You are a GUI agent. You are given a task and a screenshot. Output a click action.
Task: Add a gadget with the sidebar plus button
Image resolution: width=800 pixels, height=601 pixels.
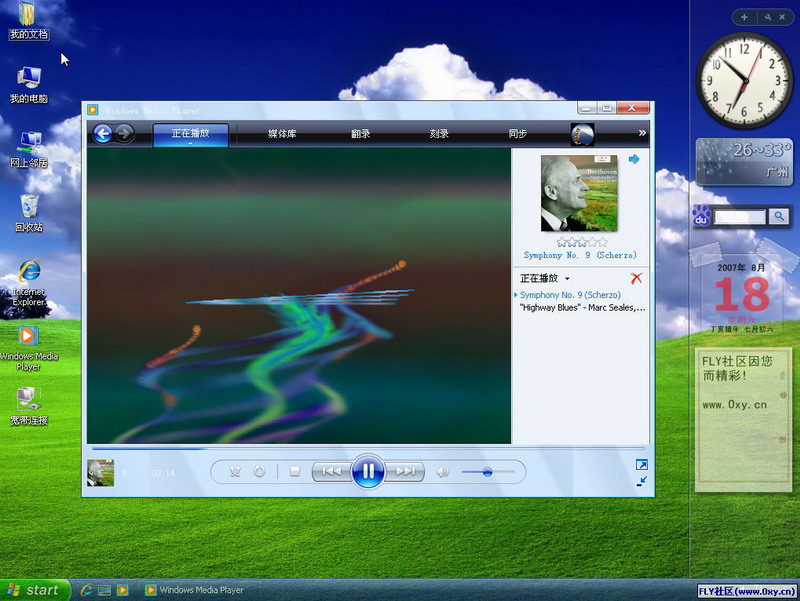coord(744,17)
